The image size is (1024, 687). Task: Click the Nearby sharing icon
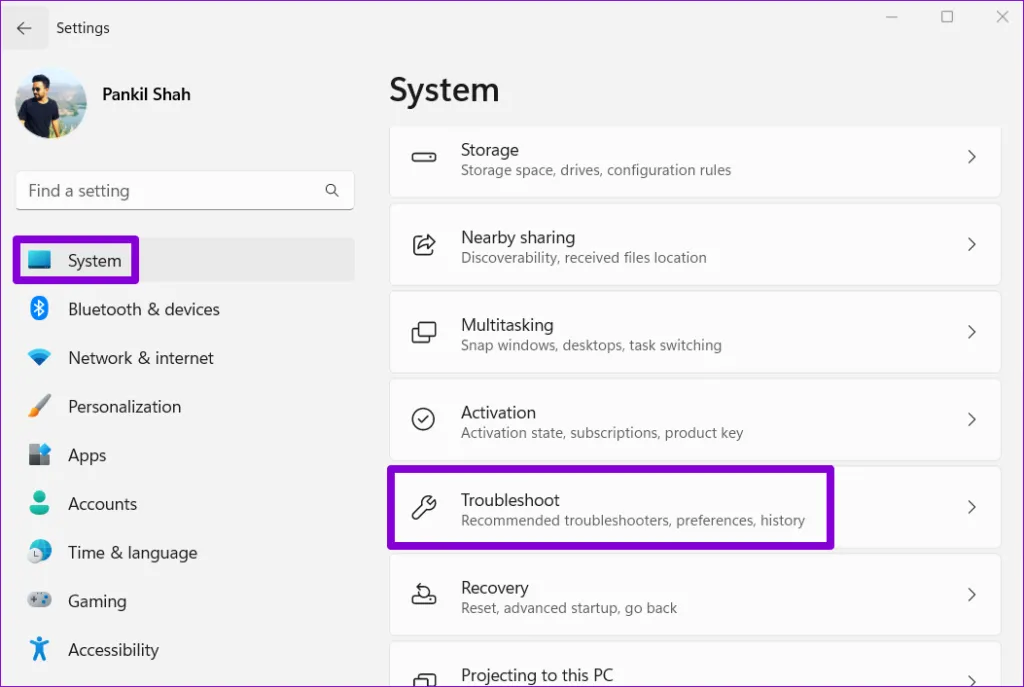[x=424, y=245]
